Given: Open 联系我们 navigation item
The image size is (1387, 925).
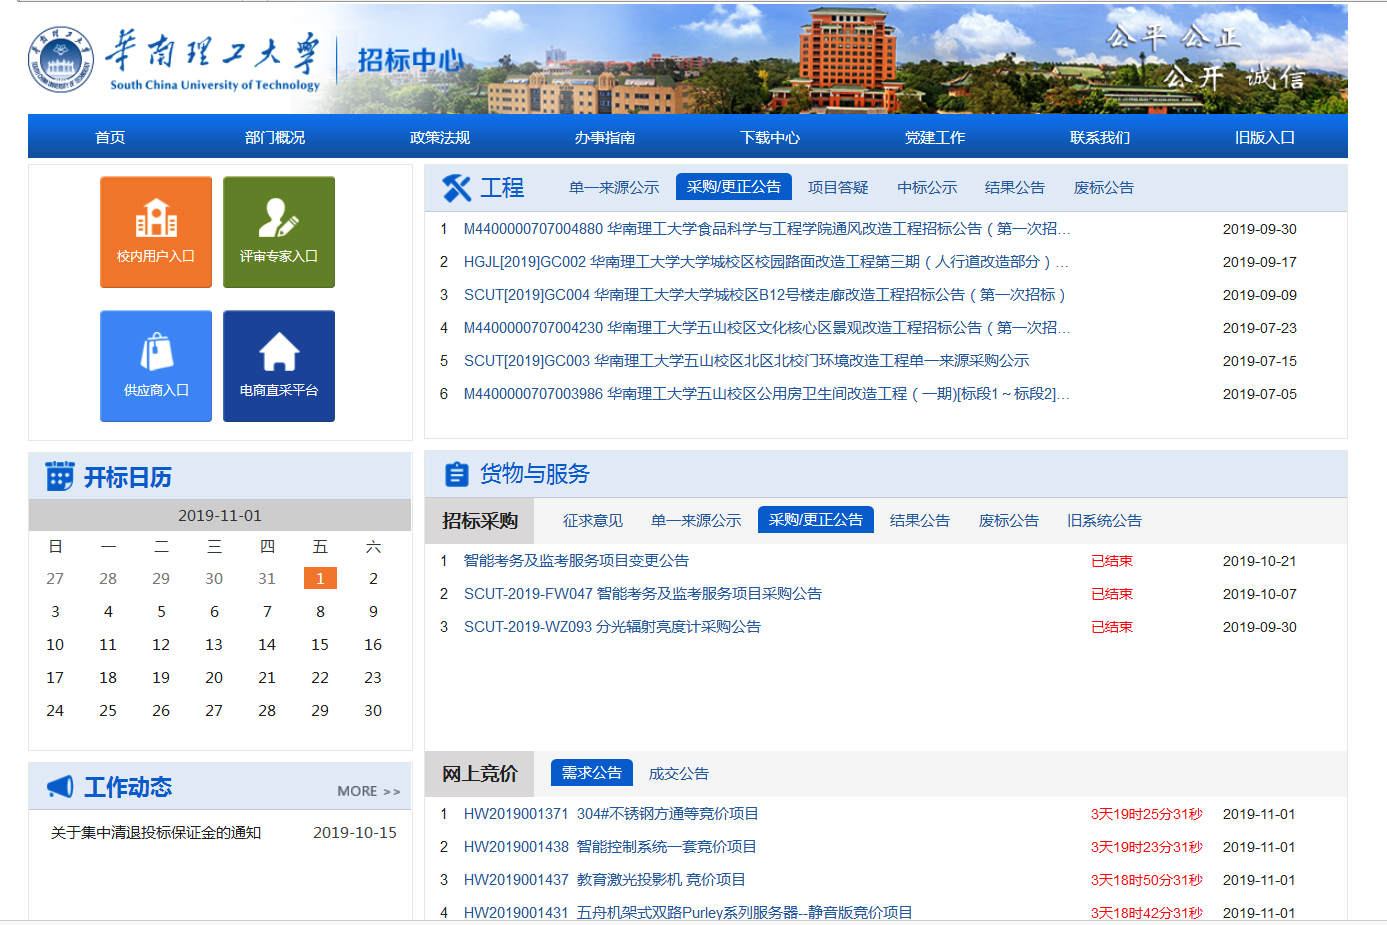Looking at the screenshot, I should [1100, 137].
